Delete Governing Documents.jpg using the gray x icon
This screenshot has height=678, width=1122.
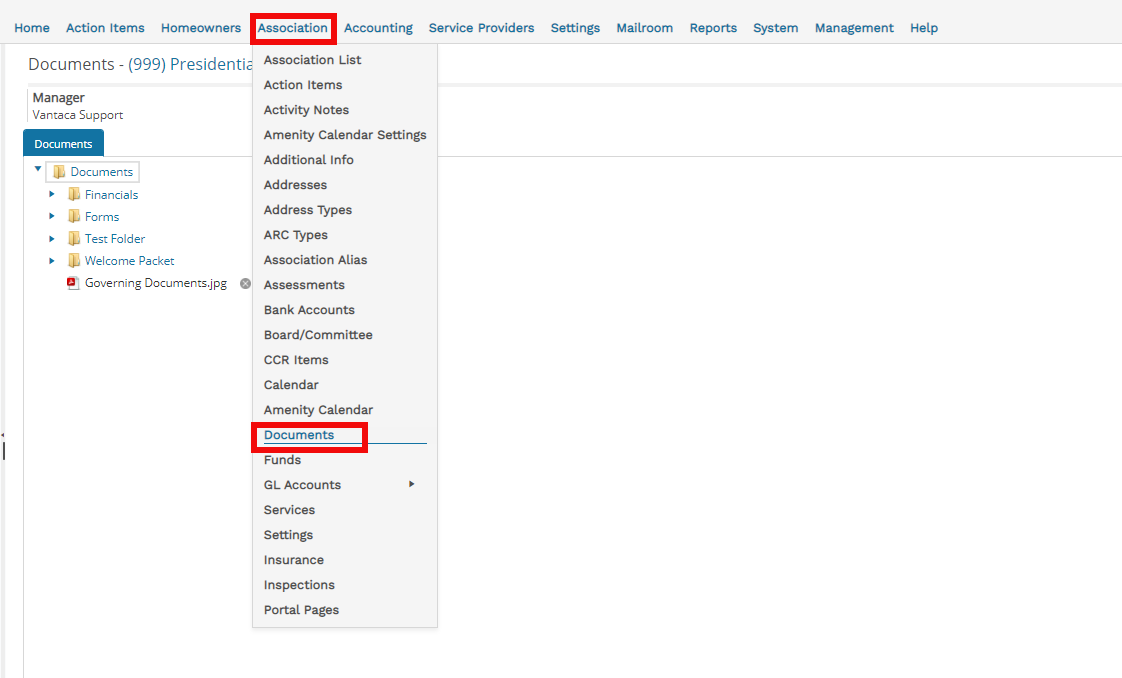click(245, 283)
